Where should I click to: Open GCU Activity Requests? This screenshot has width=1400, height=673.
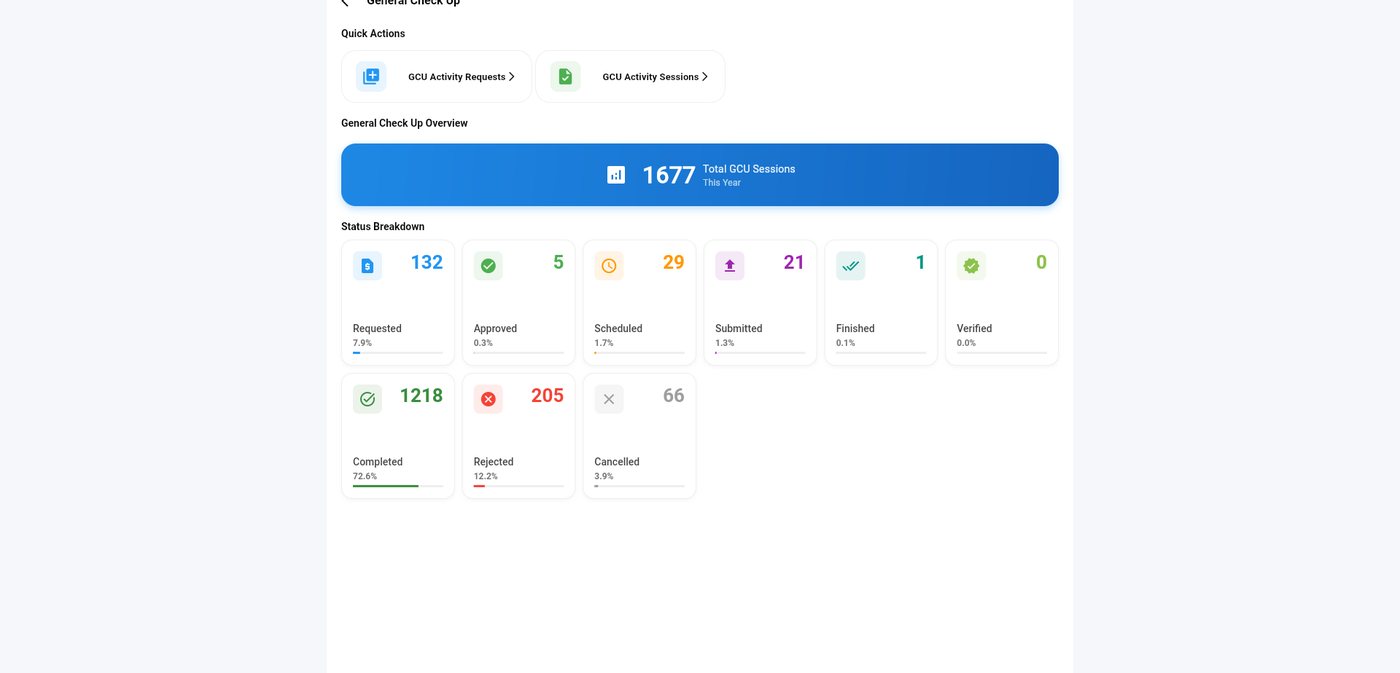pyautogui.click(x=437, y=76)
